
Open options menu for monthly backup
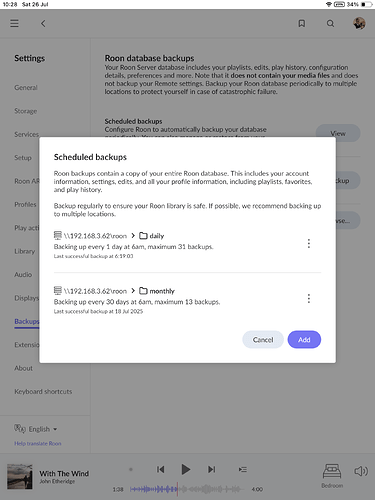click(309, 298)
